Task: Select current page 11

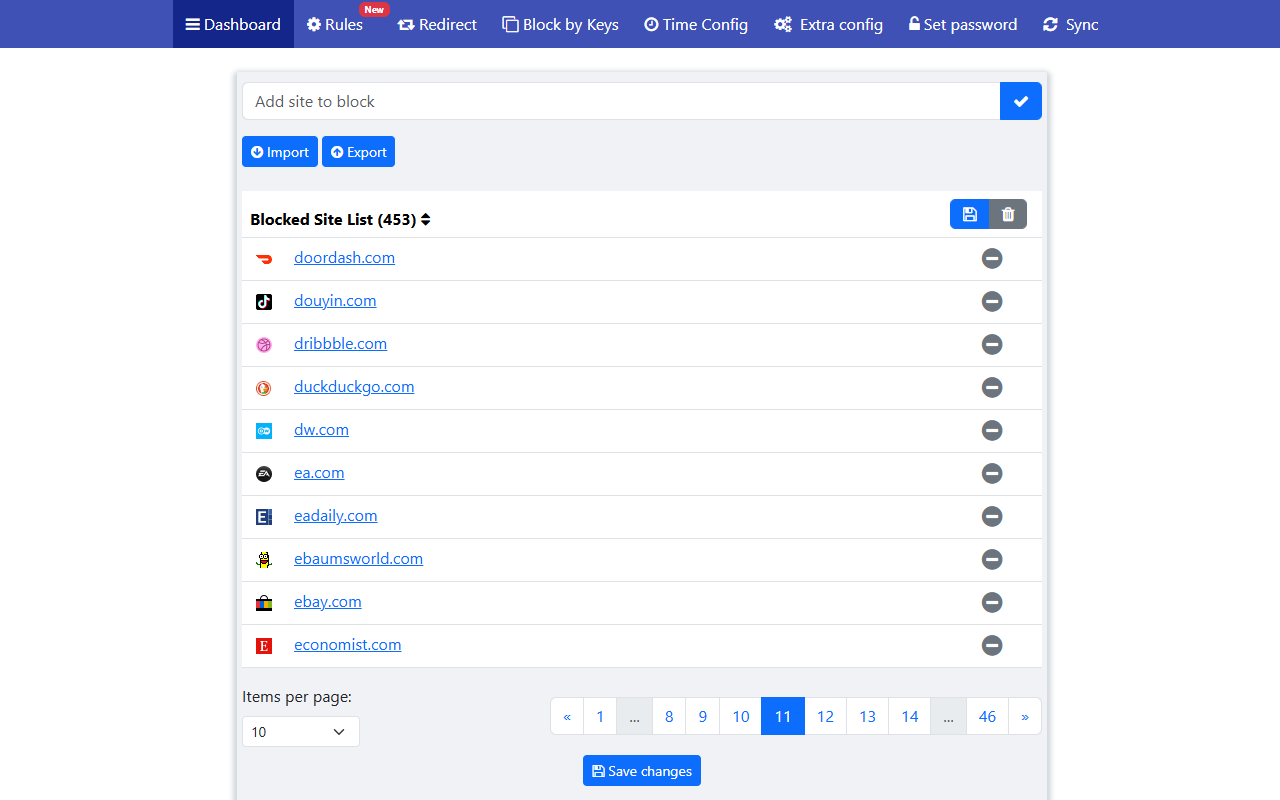Action: [x=783, y=716]
